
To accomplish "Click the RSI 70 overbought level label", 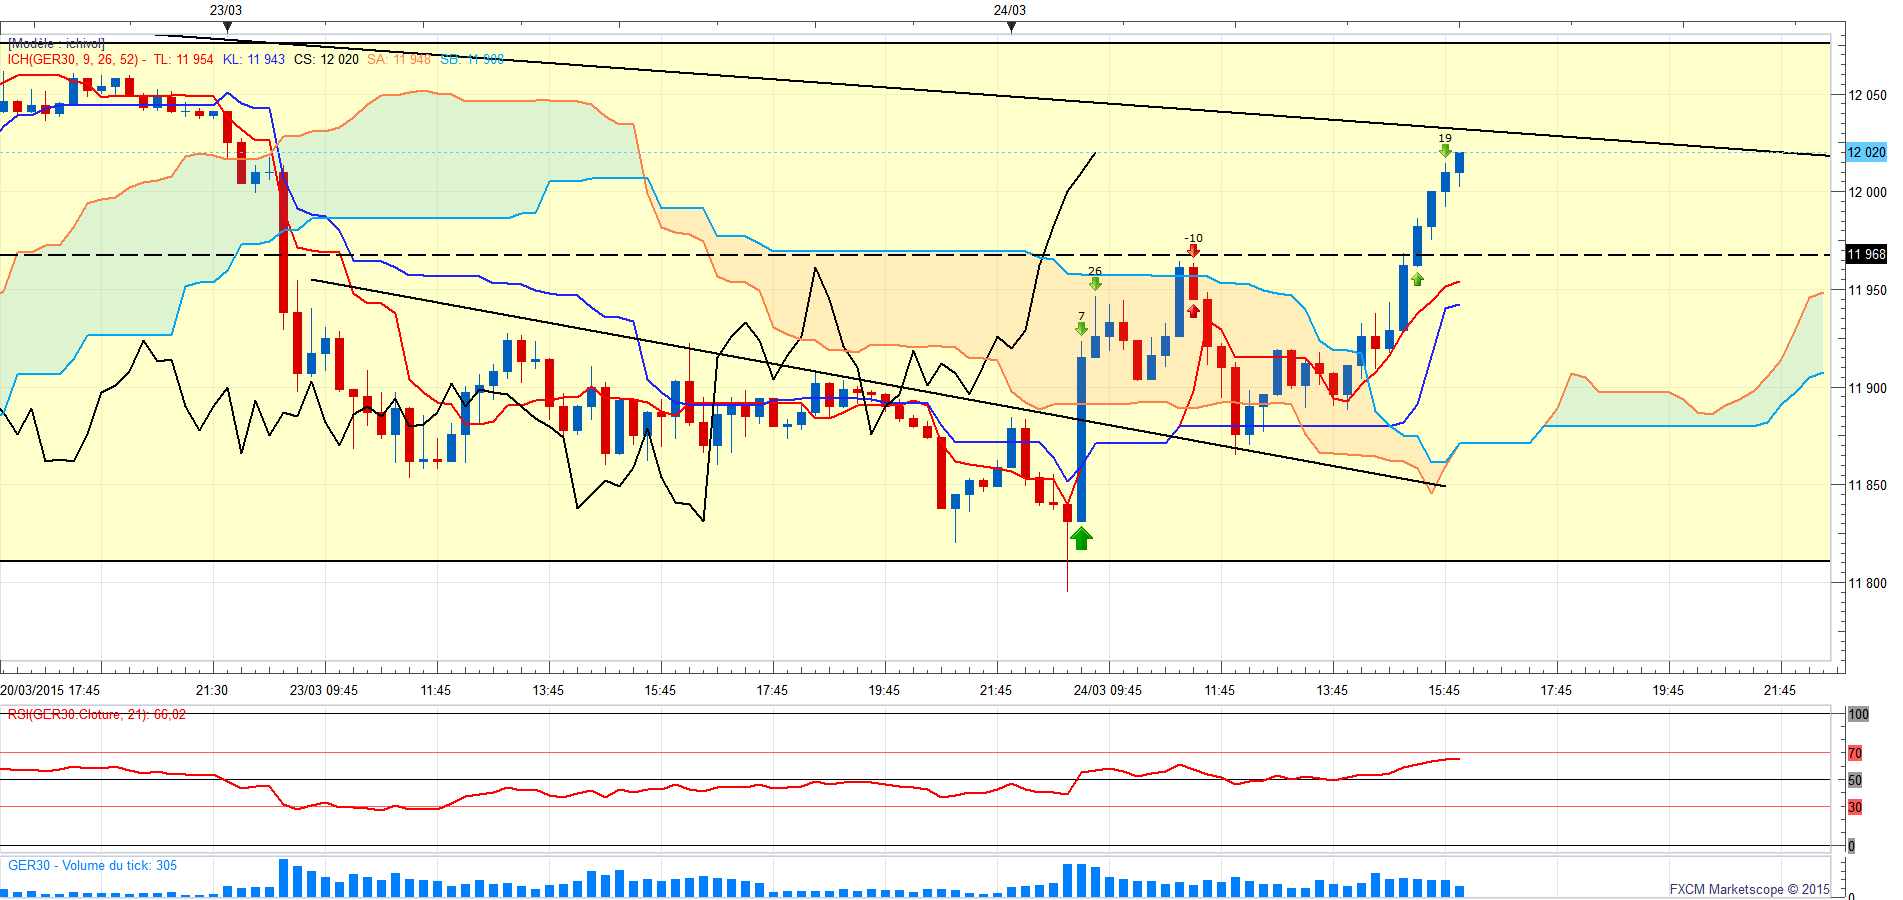I will click(1855, 753).
